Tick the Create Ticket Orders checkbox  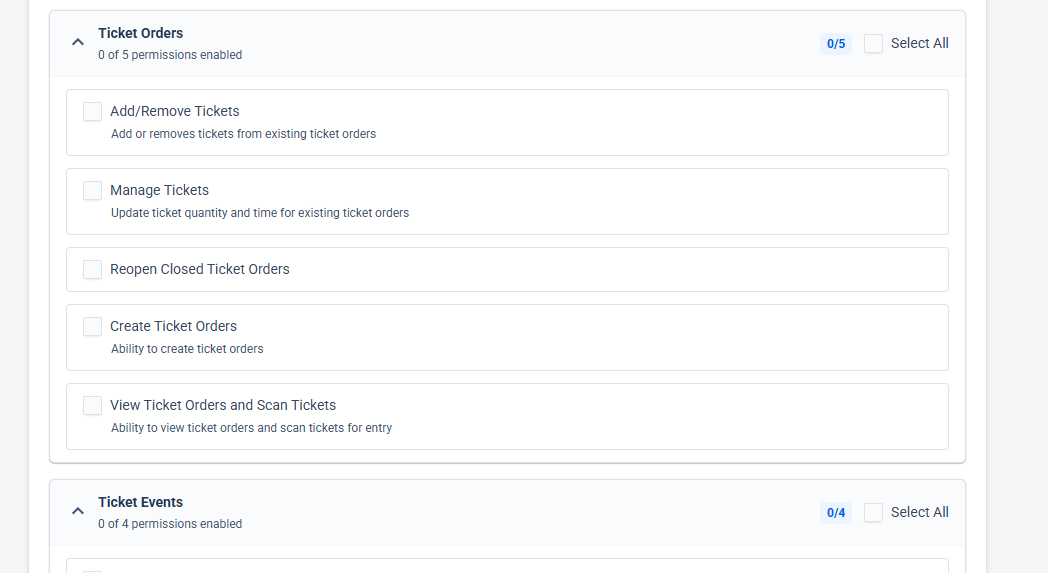coord(92,326)
